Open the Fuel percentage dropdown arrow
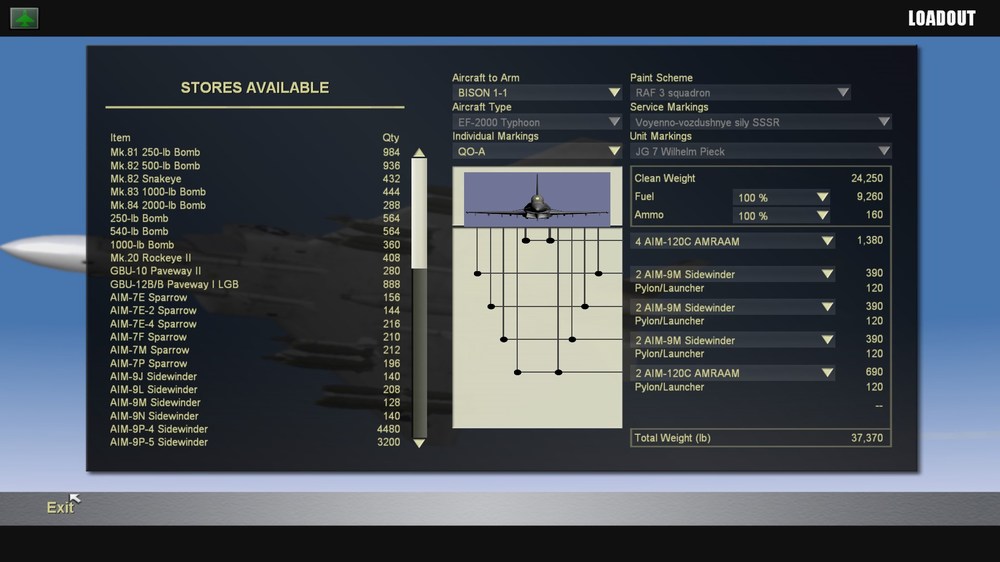1000x562 pixels. pyautogui.click(x=822, y=197)
